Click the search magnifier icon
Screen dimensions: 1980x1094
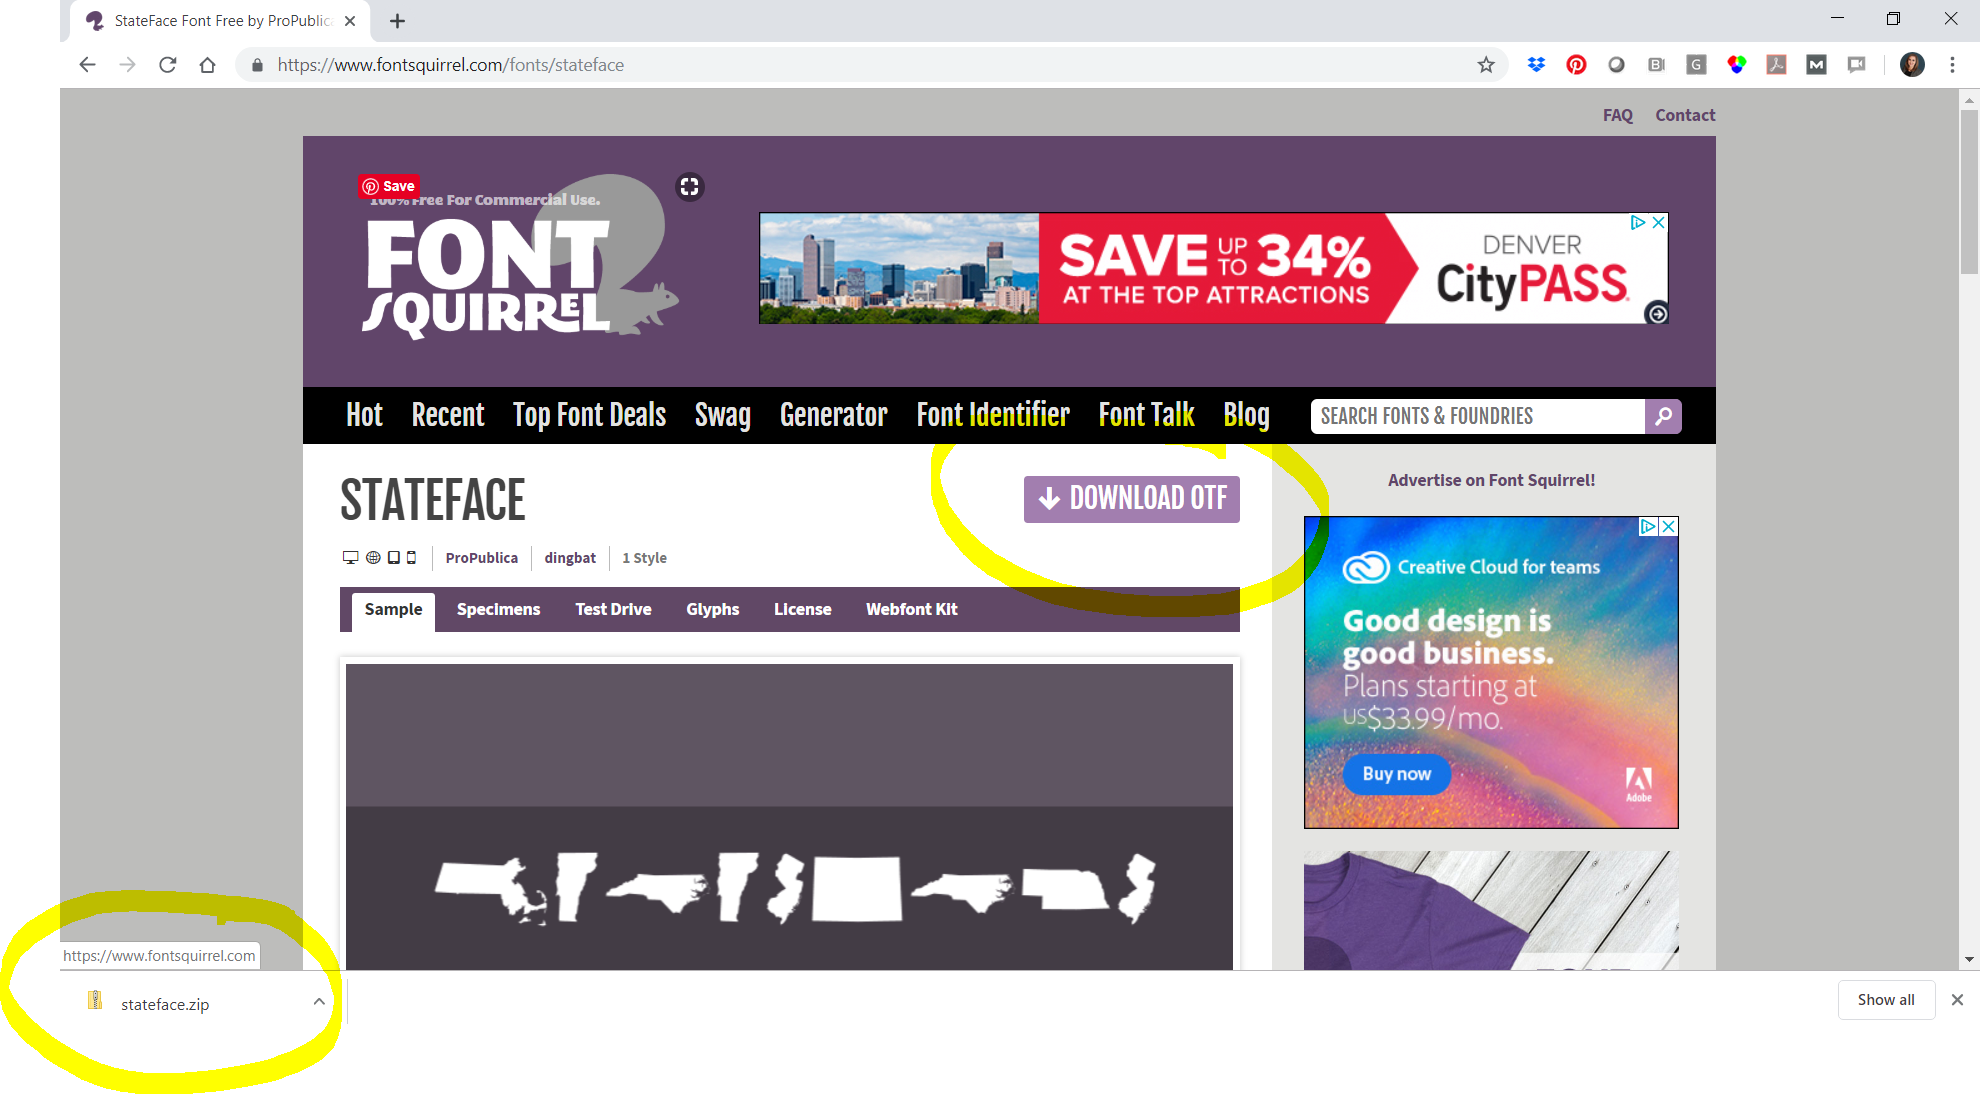(x=1663, y=416)
